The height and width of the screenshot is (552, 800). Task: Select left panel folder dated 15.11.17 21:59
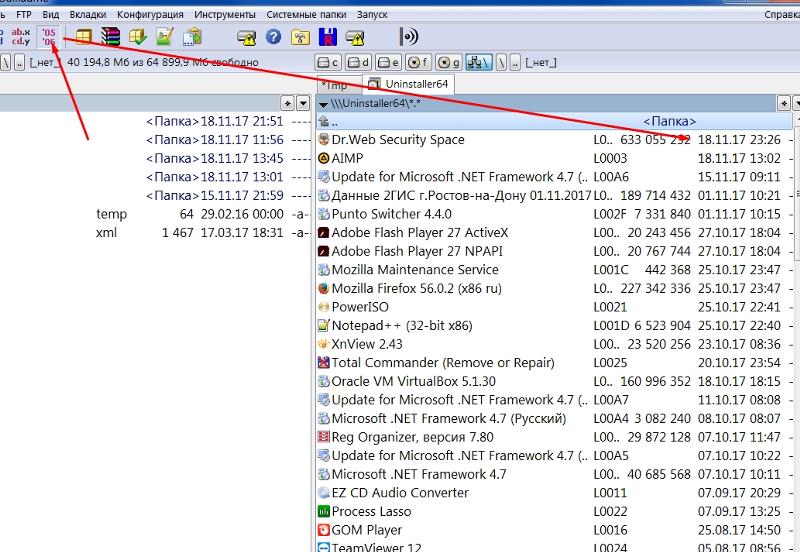[155, 195]
